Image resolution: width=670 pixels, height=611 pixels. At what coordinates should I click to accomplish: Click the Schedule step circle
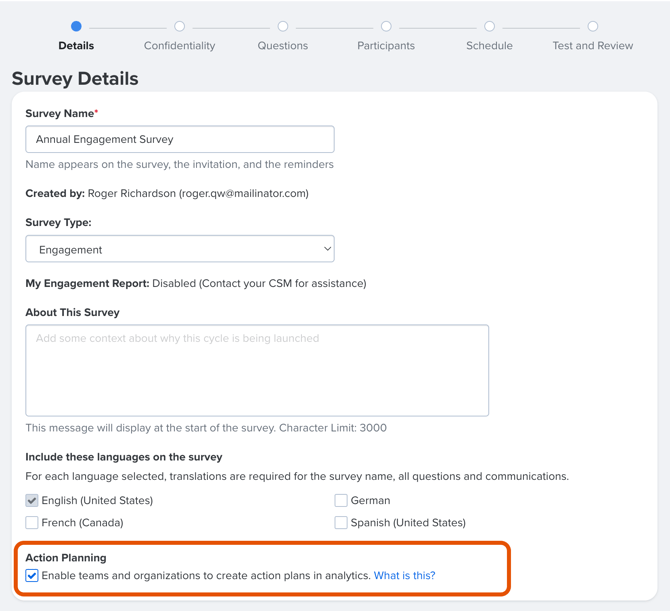point(490,26)
